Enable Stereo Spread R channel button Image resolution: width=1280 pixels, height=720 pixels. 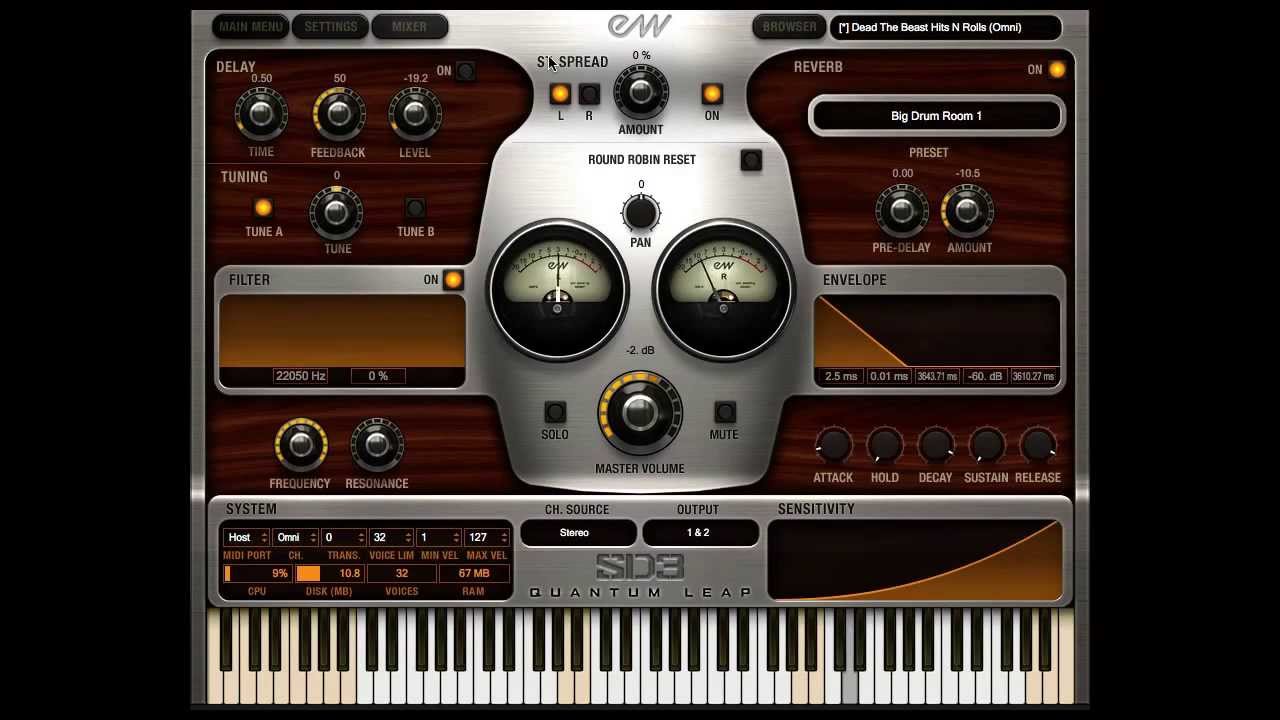589,94
